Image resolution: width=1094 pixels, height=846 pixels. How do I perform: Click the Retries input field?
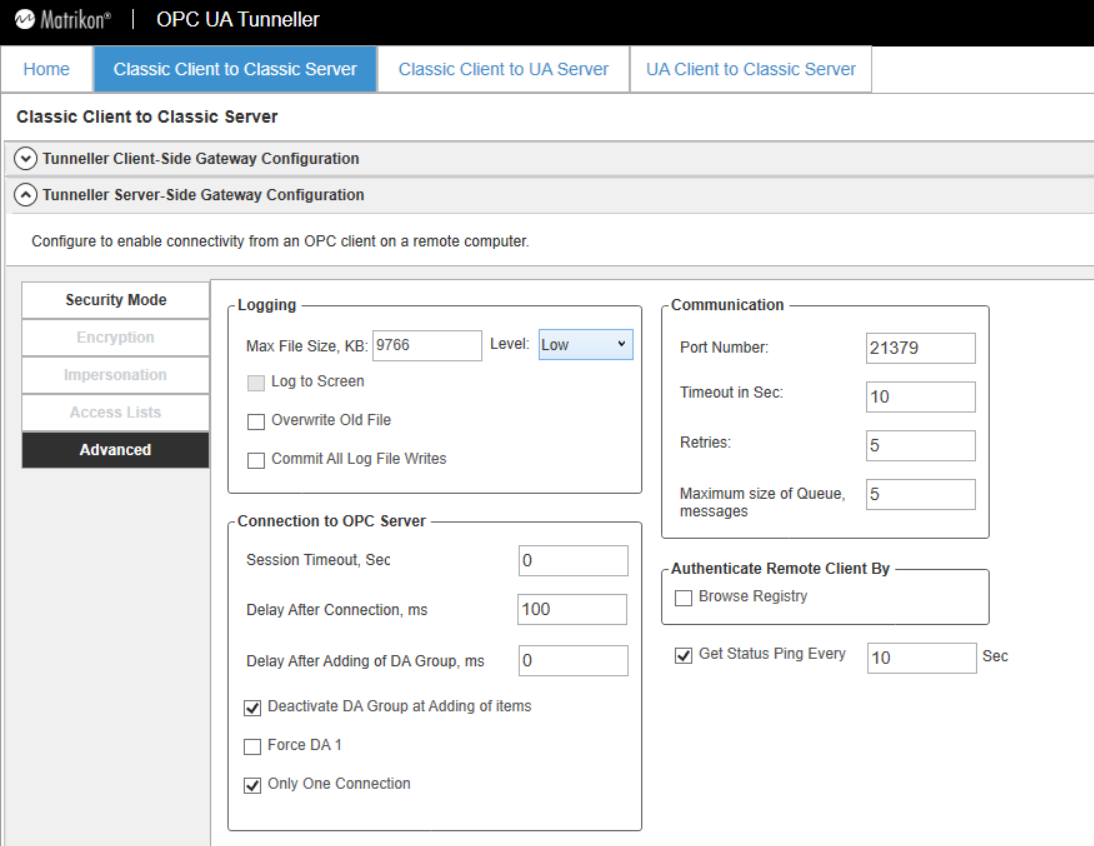tap(920, 445)
